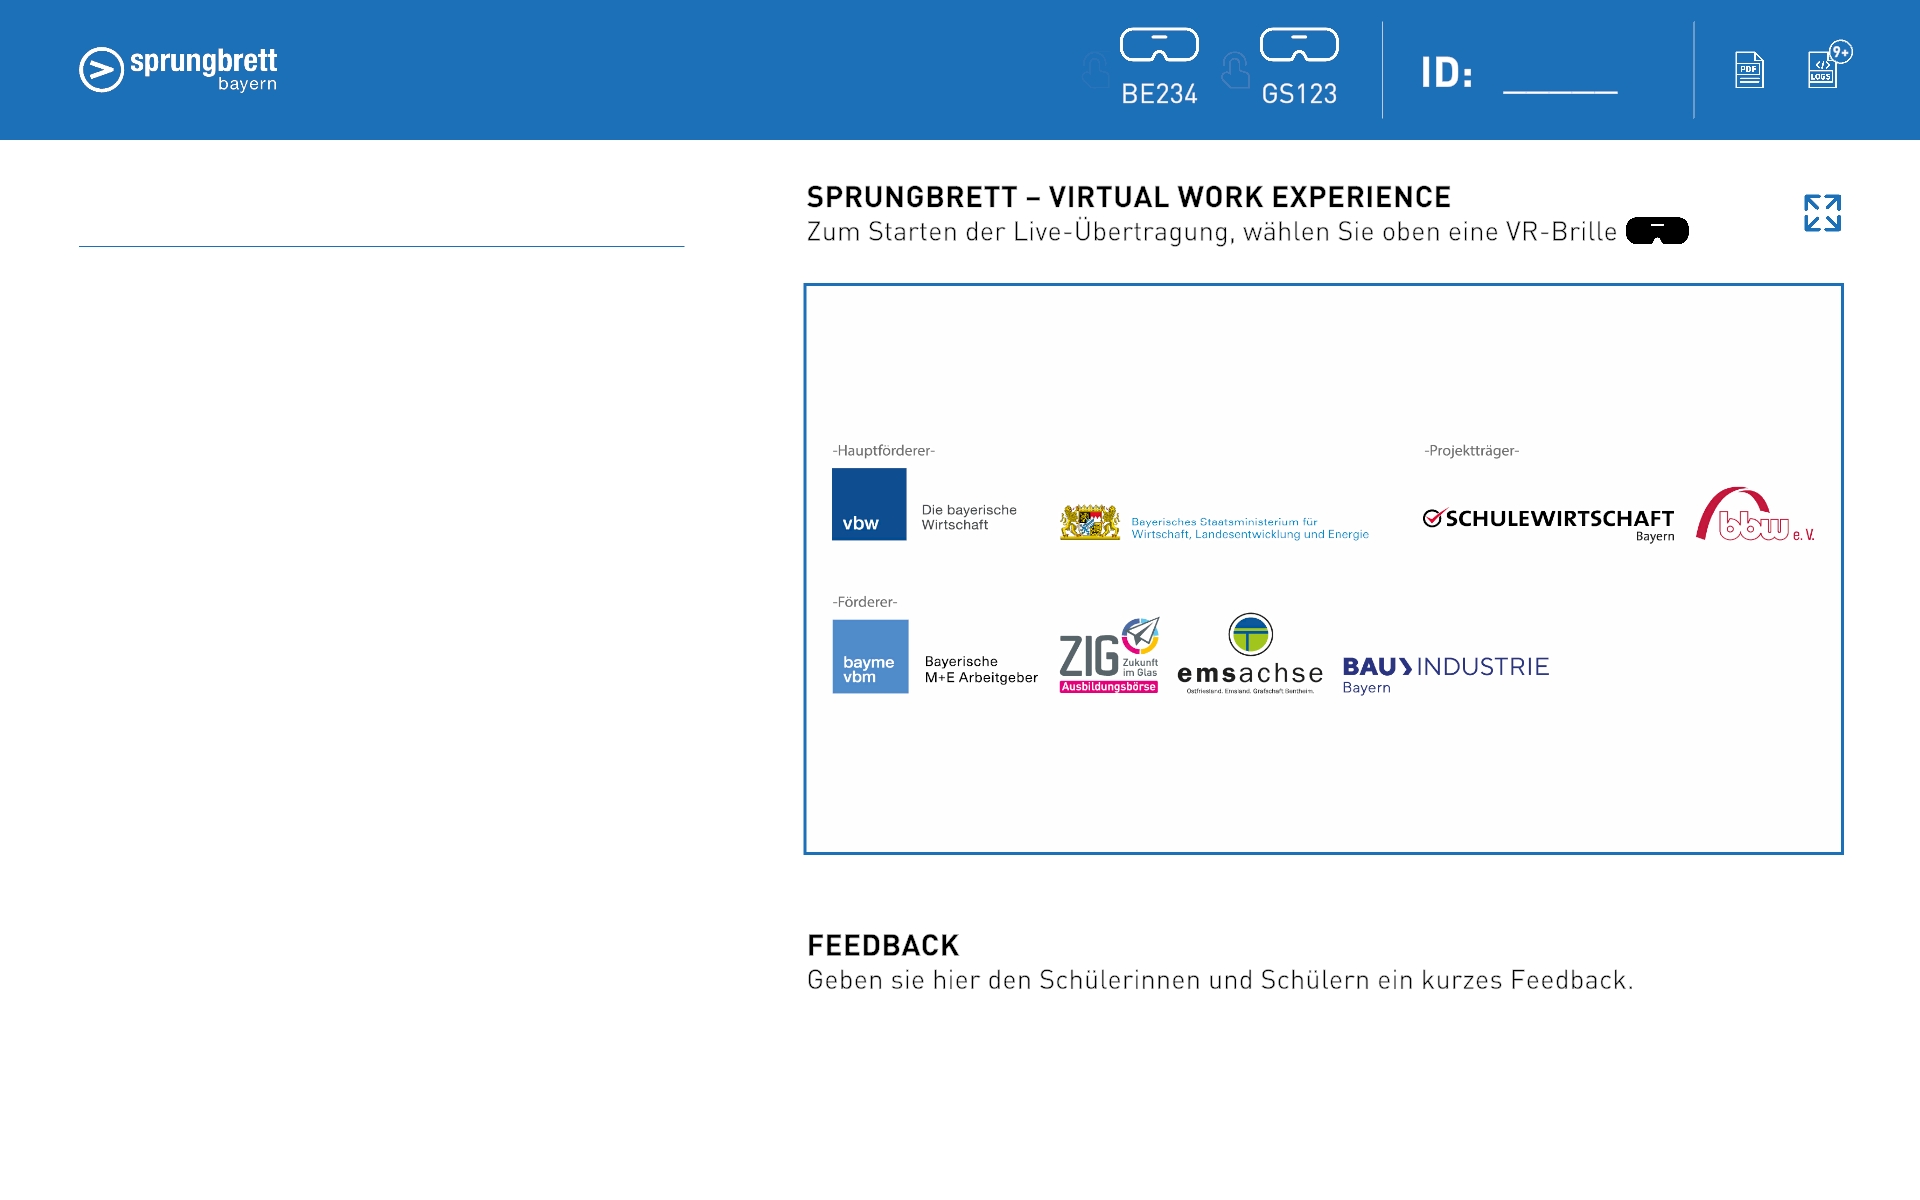Open the PDF document icon
1920x1200 pixels.
pos(1749,70)
